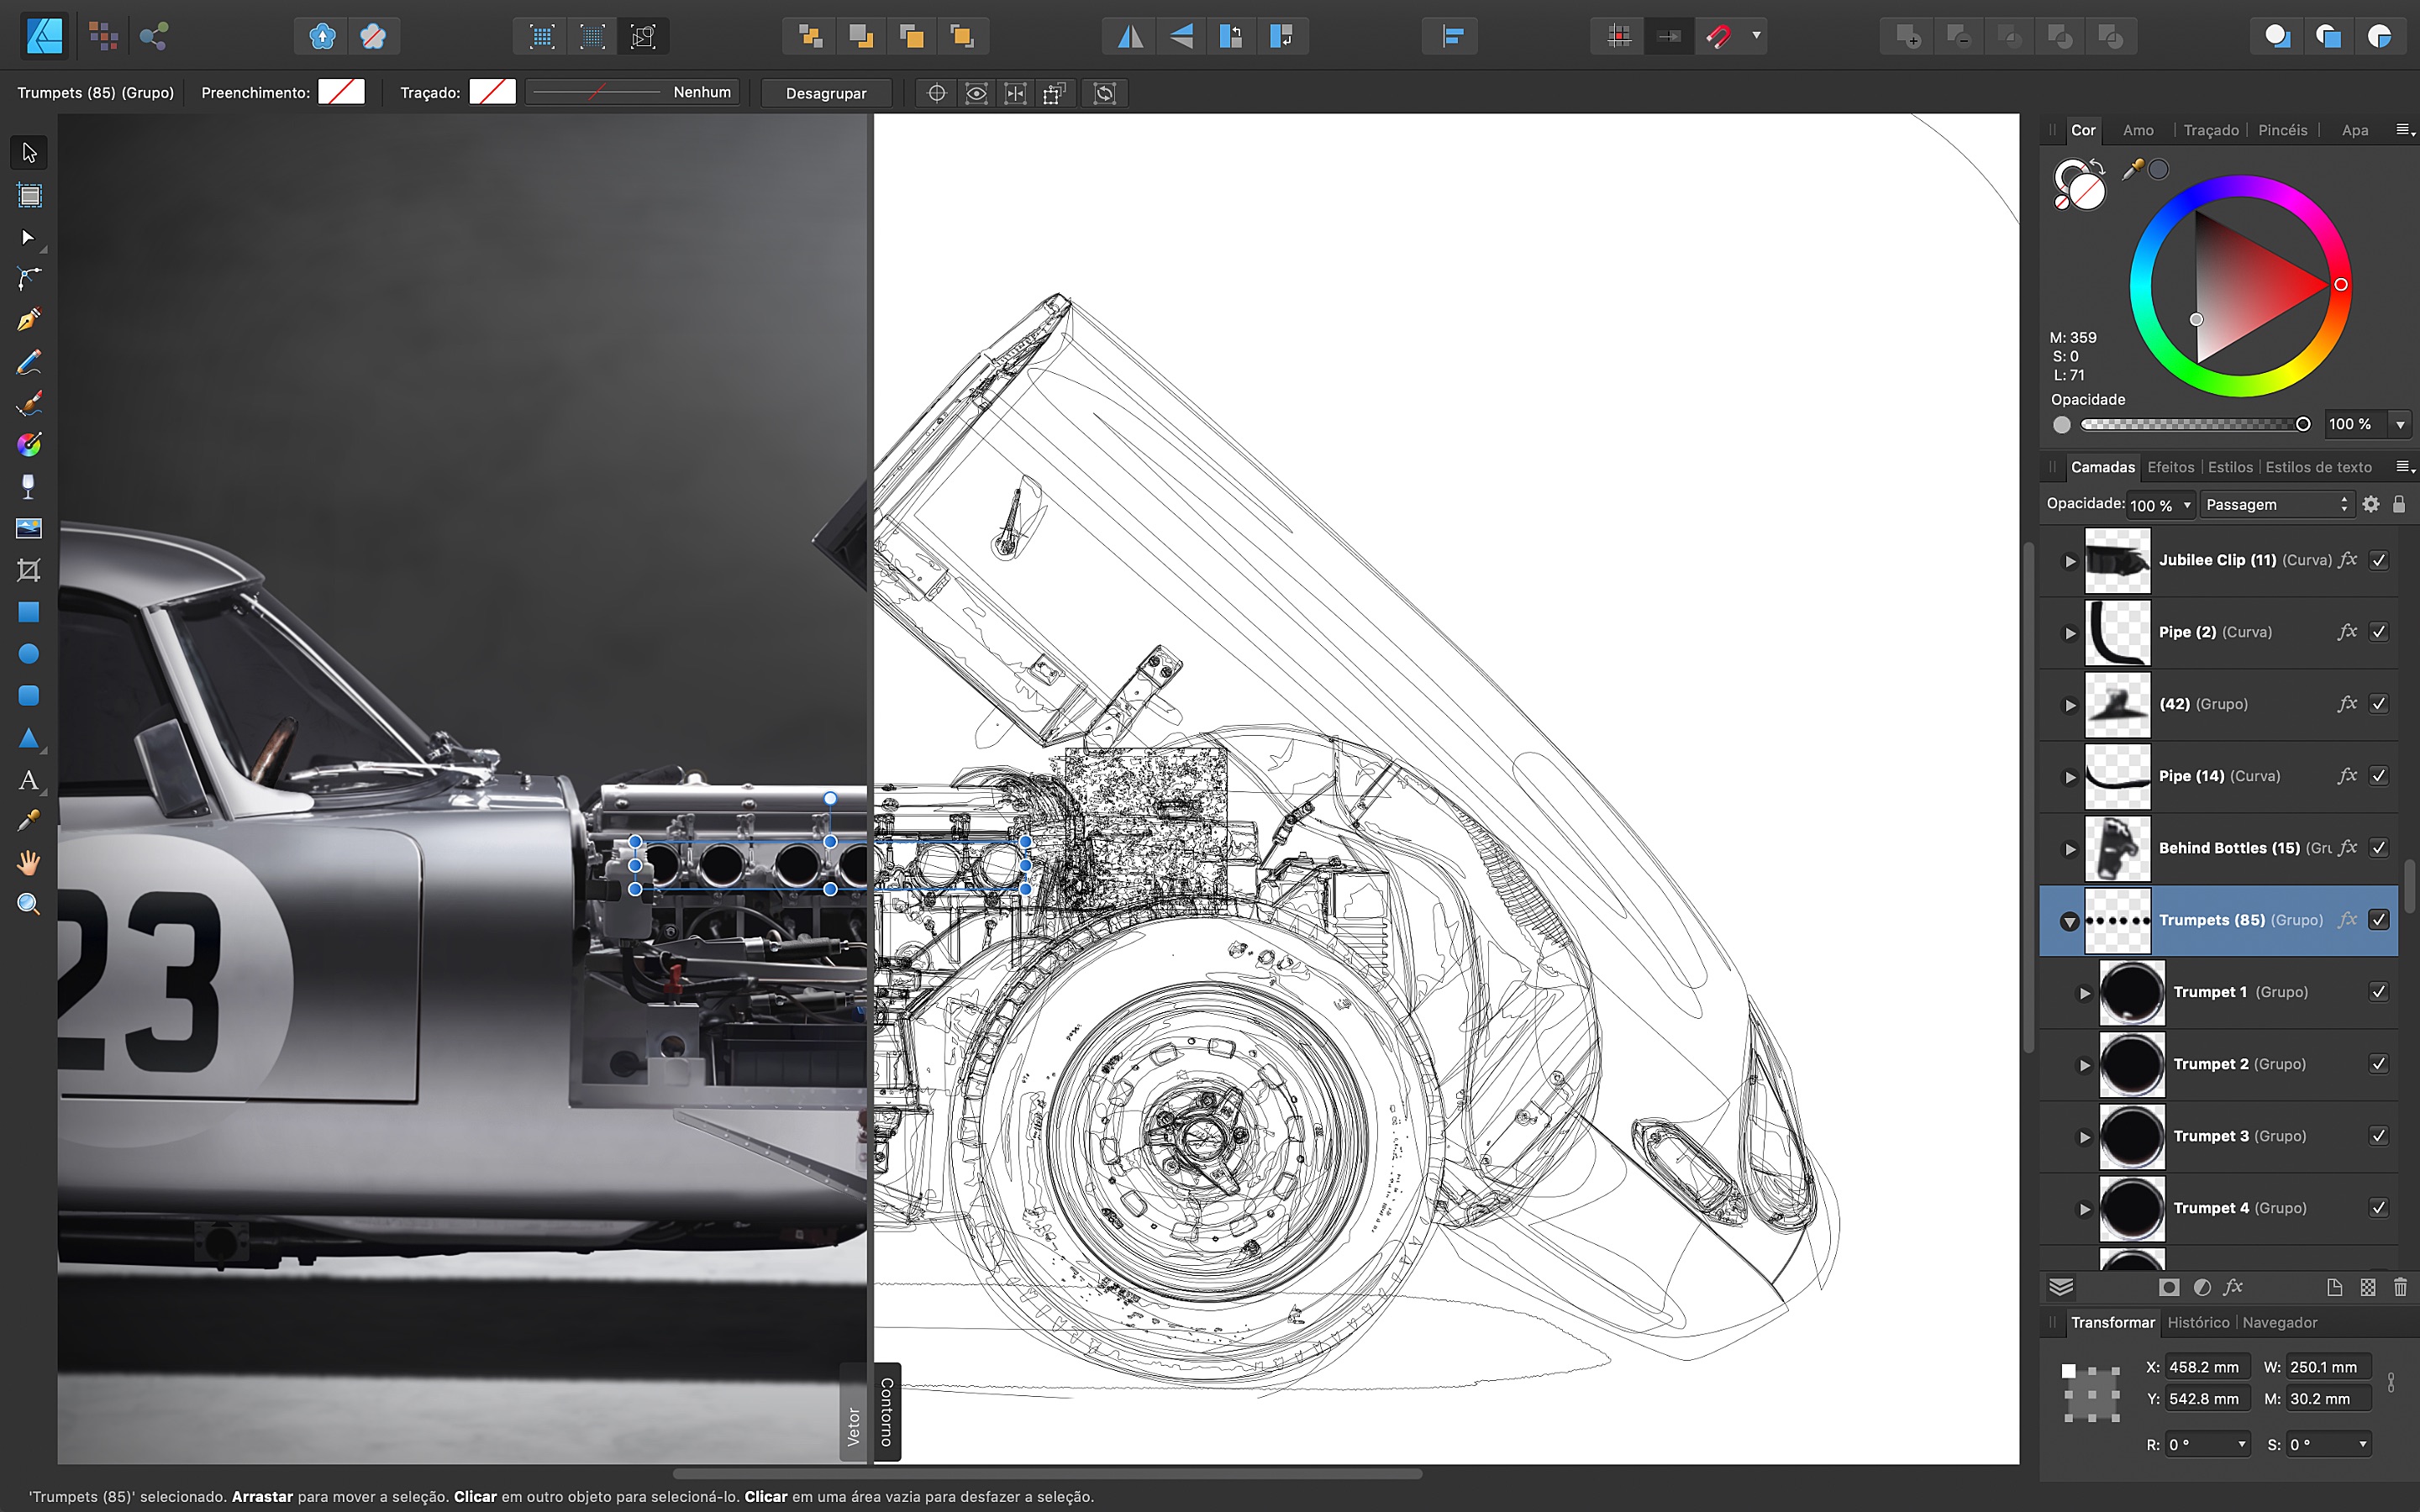Open the rotation R angle dropdown
Viewport: 2420px width, 1512px height.
click(x=2242, y=1445)
